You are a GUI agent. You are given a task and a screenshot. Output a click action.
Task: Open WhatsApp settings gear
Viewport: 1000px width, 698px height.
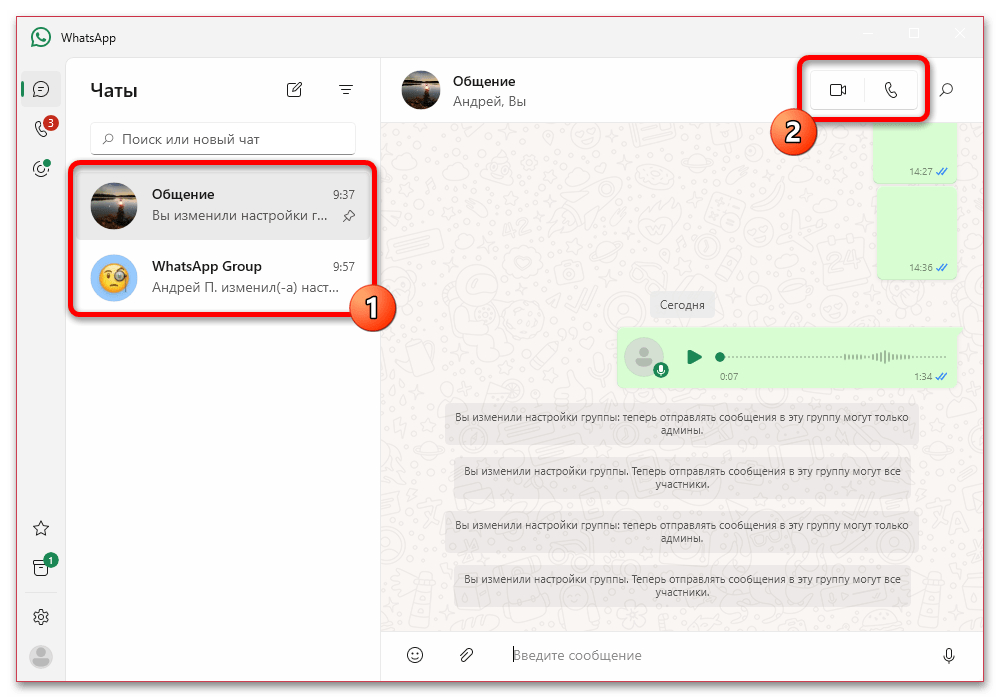(41, 617)
